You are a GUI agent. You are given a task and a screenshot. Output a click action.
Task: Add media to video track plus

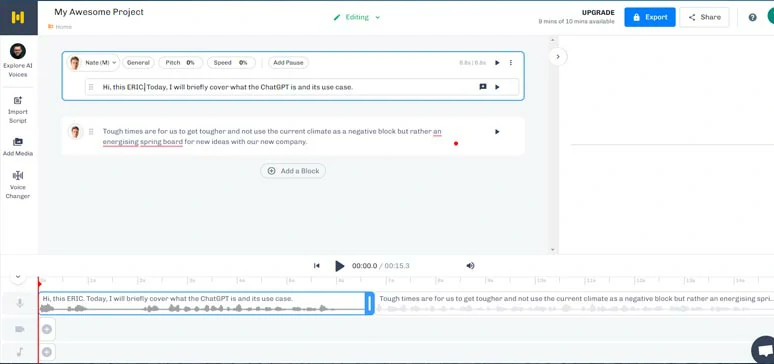47,329
